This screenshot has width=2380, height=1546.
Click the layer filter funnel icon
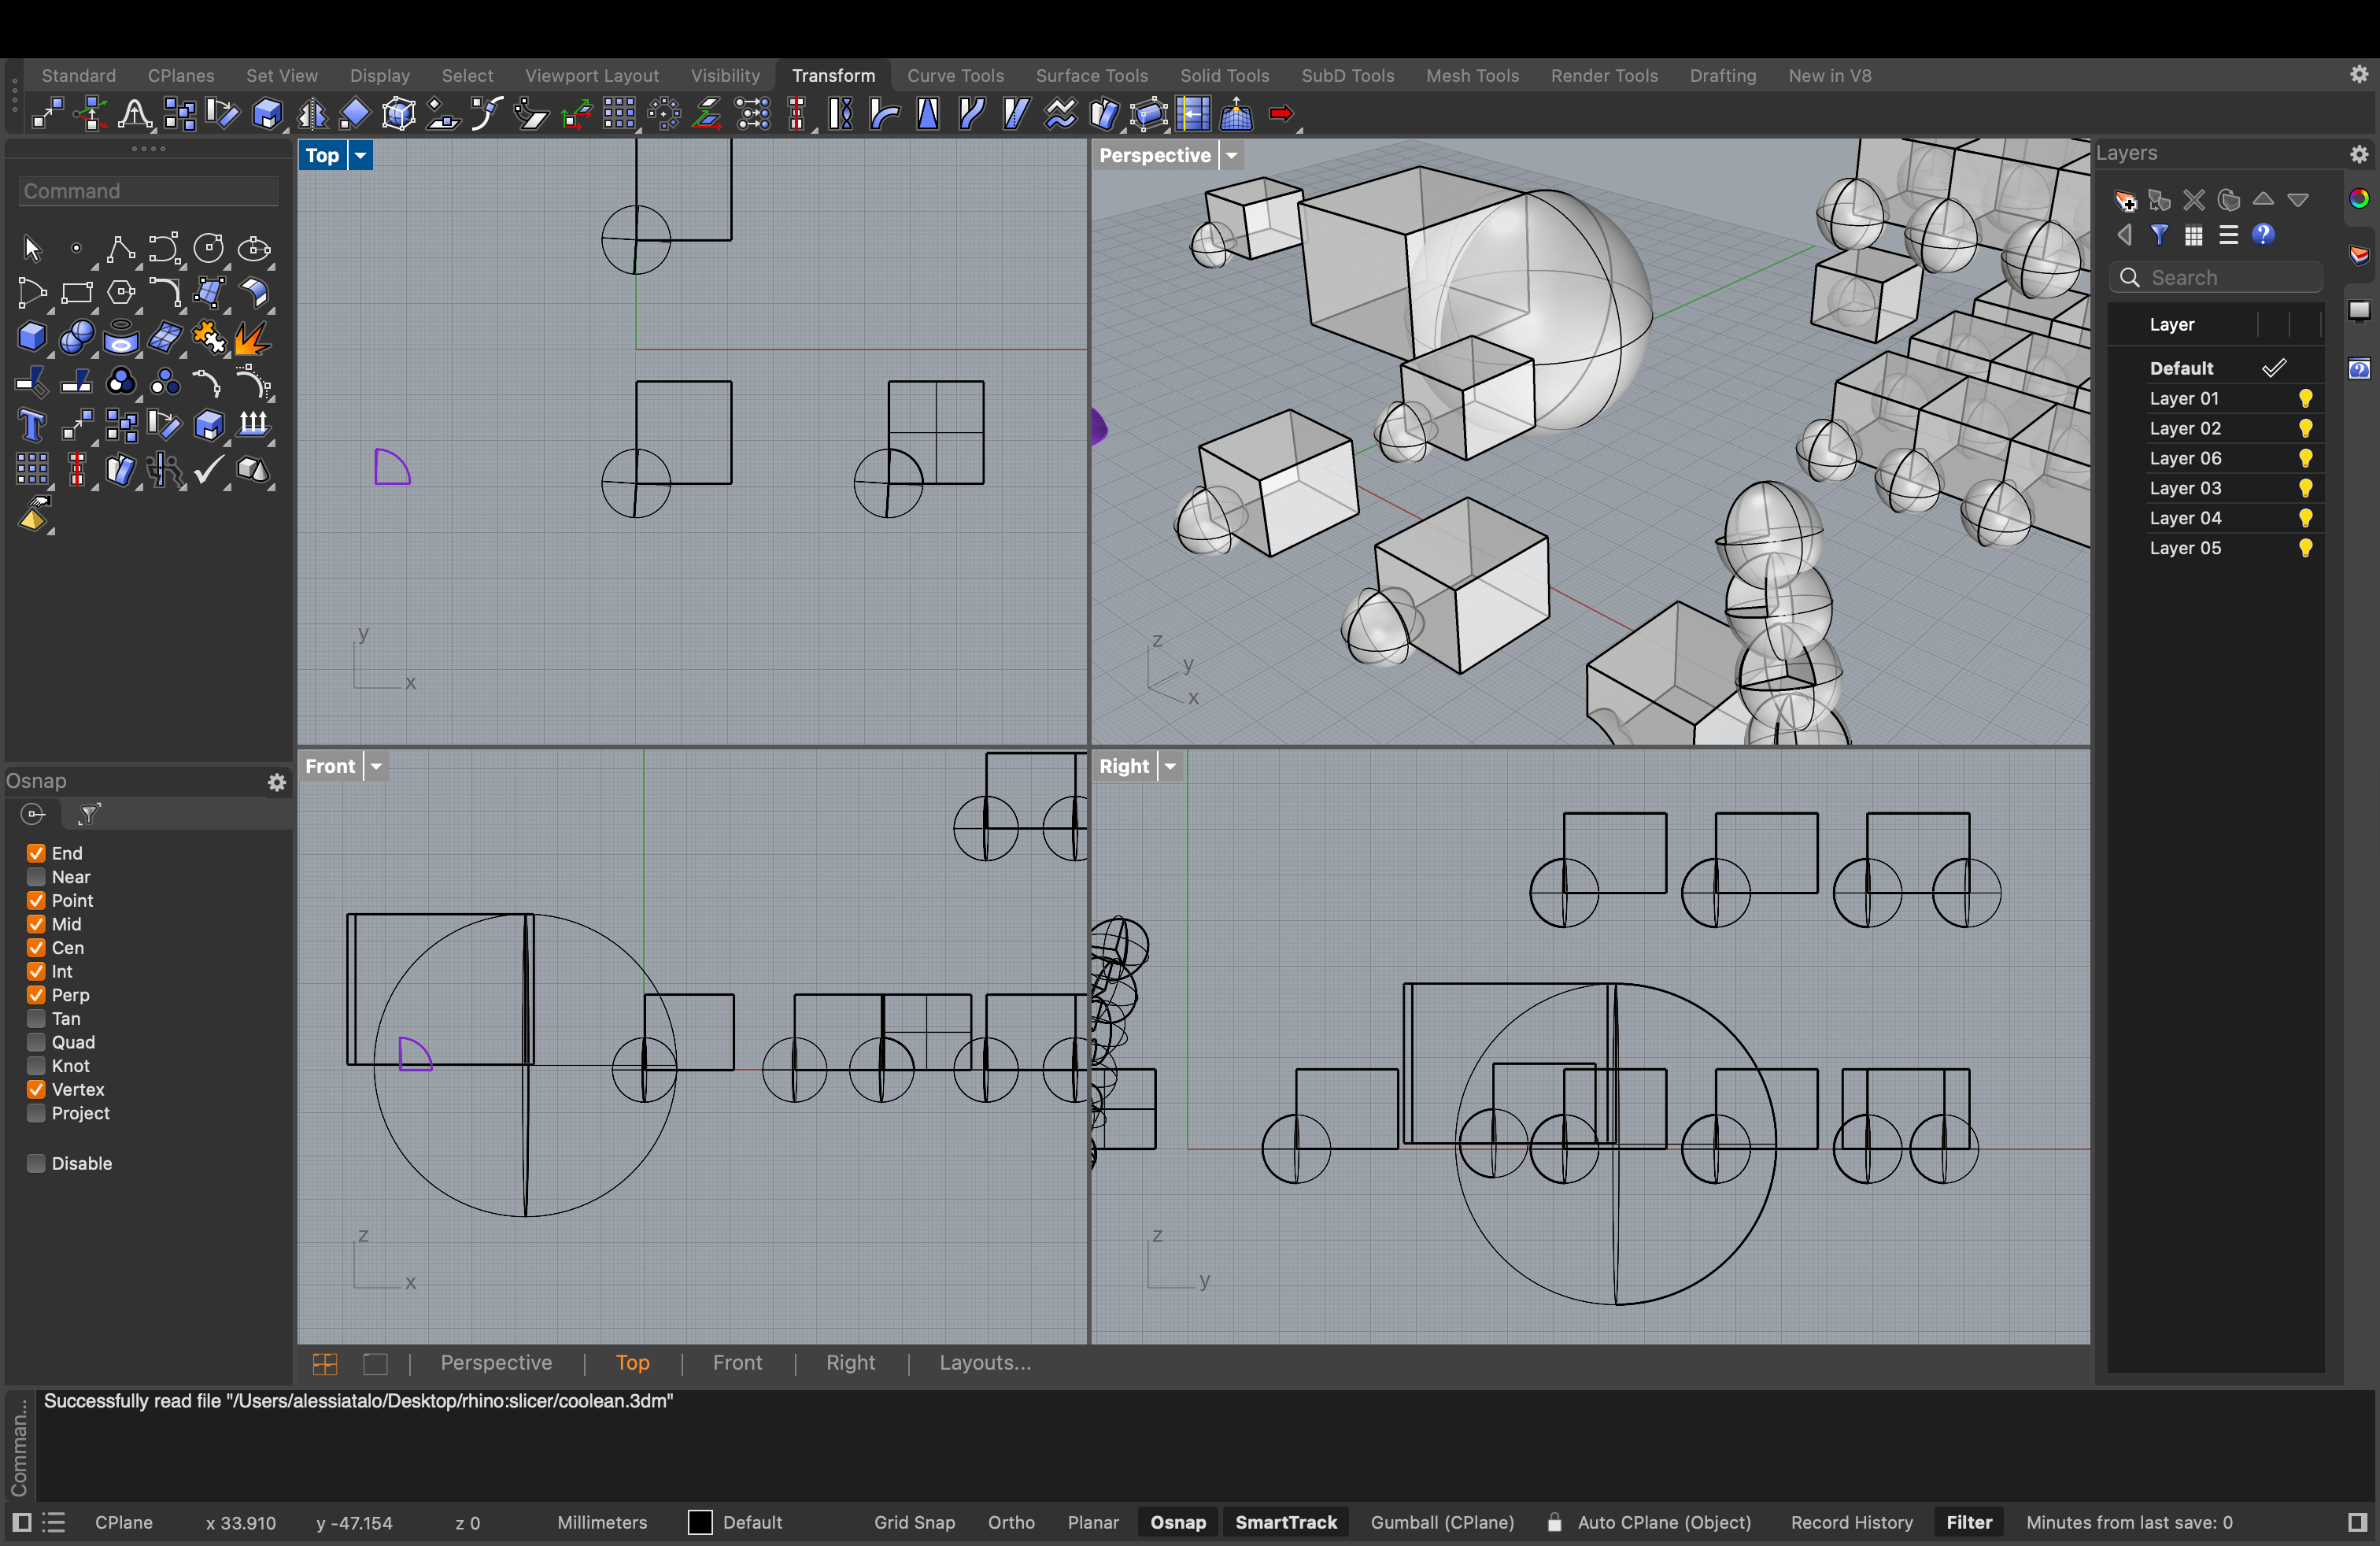[x=2159, y=235]
